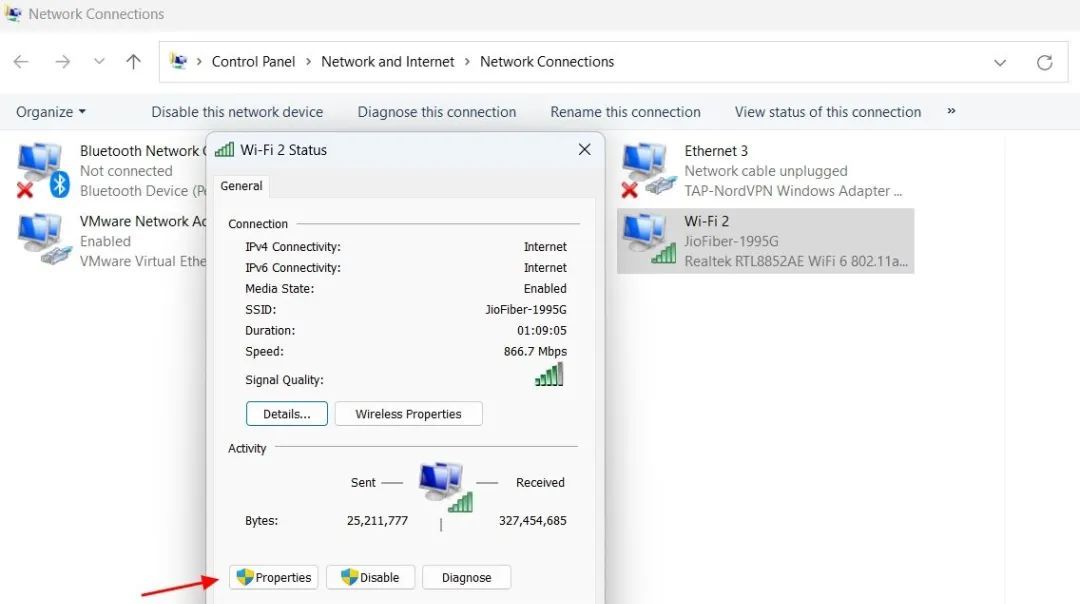This screenshot has width=1080, height=604.
Task: Click the Network Connections icon in address bar
Action: point(177,61)
